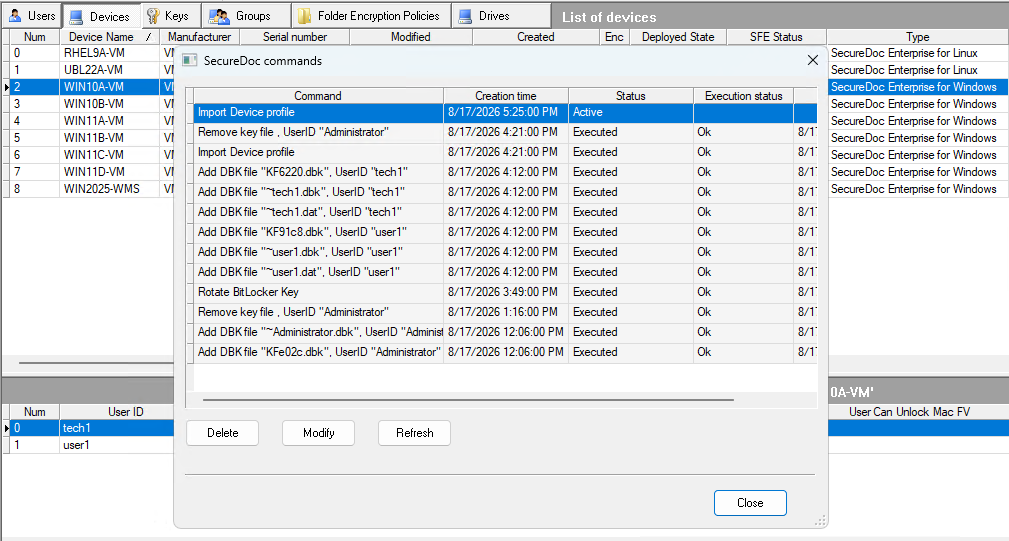Open the Keys tab
Viewport: 1009px width, 541px height.
point(171,15)
